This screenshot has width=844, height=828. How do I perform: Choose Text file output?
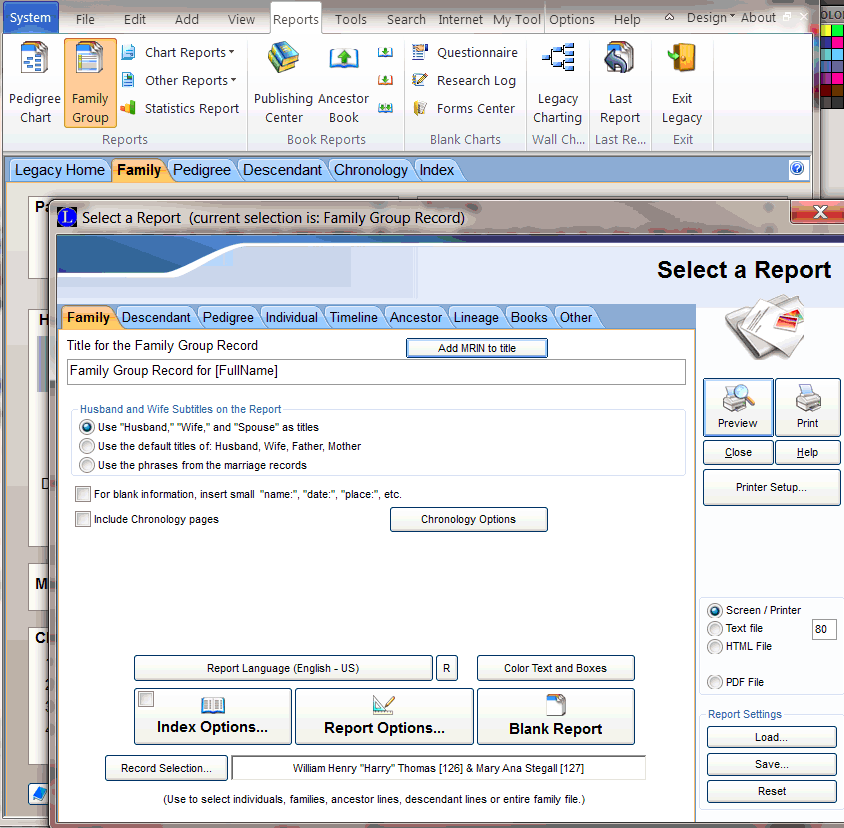pyautogui.click(x=715, y=628)
